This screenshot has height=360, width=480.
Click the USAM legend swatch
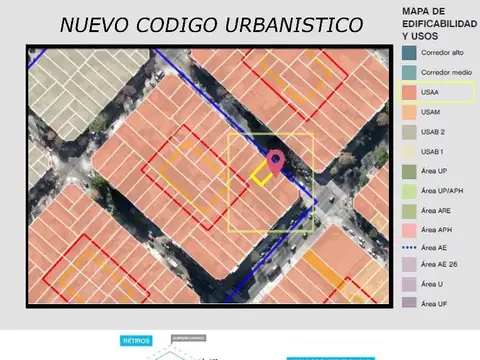[x=409, y=112]
